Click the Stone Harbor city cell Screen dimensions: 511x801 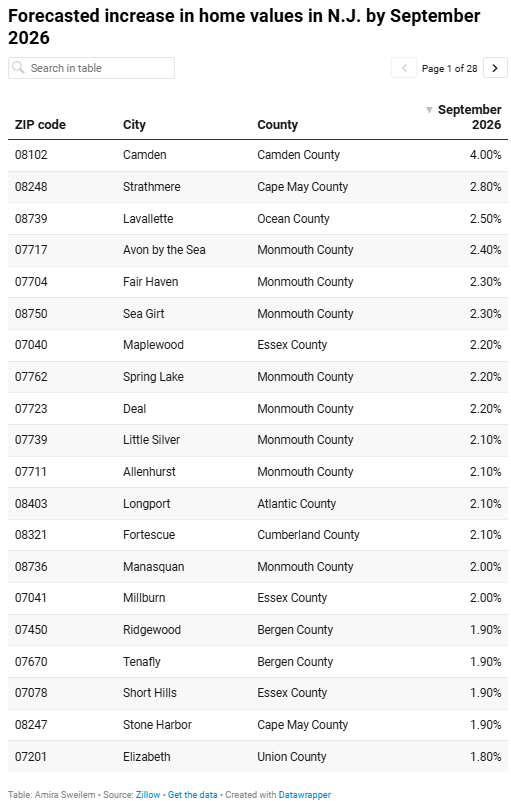click(157, 725)
